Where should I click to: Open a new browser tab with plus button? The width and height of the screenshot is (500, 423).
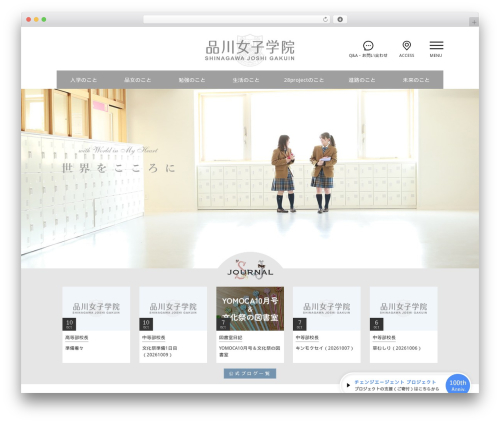tap(474, 22)
